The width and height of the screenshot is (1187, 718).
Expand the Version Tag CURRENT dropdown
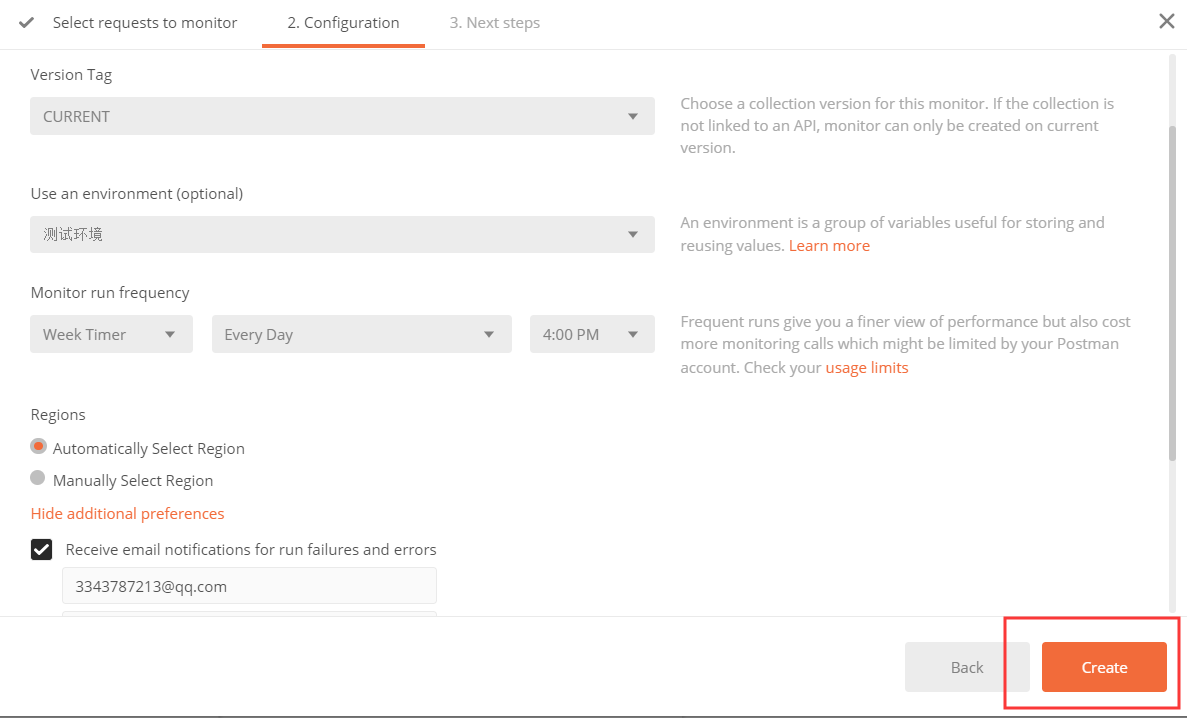(x=342, y=116)
